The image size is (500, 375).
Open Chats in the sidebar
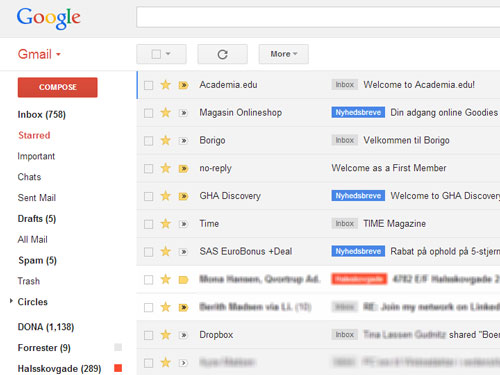[x=29, y=177]
